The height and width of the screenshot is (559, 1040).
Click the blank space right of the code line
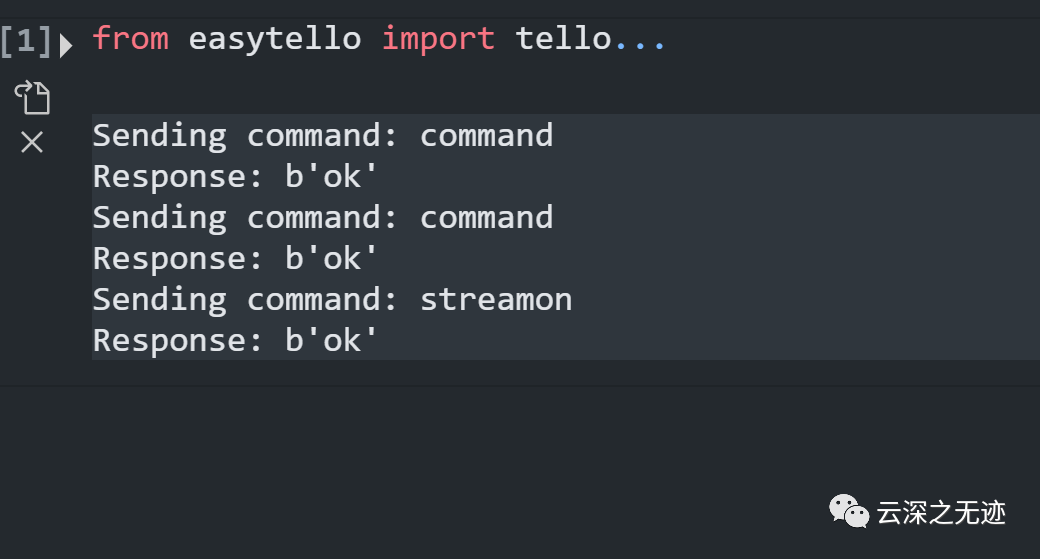tap(850, 40)
